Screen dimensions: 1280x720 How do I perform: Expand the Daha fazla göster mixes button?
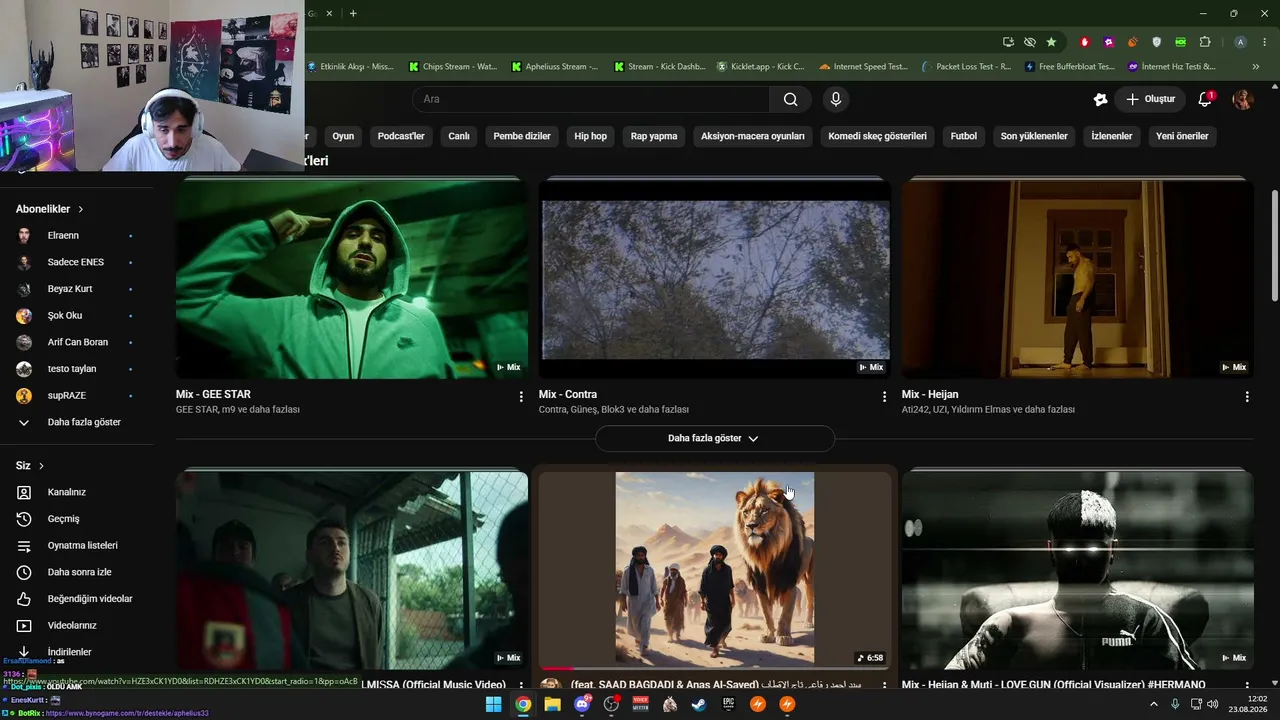pos(714,438)
